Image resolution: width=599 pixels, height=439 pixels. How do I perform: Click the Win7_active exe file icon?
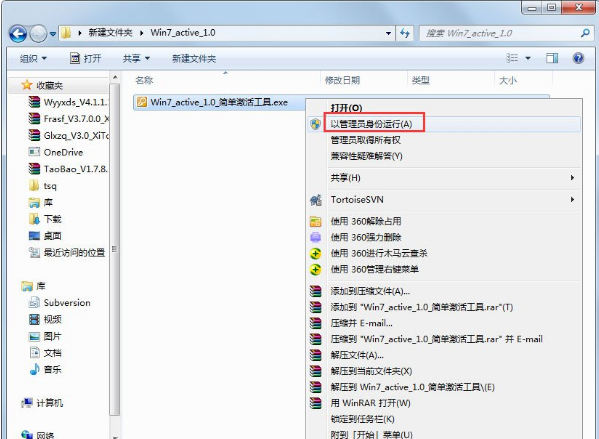pyautogui.click(x=142, y=102)
